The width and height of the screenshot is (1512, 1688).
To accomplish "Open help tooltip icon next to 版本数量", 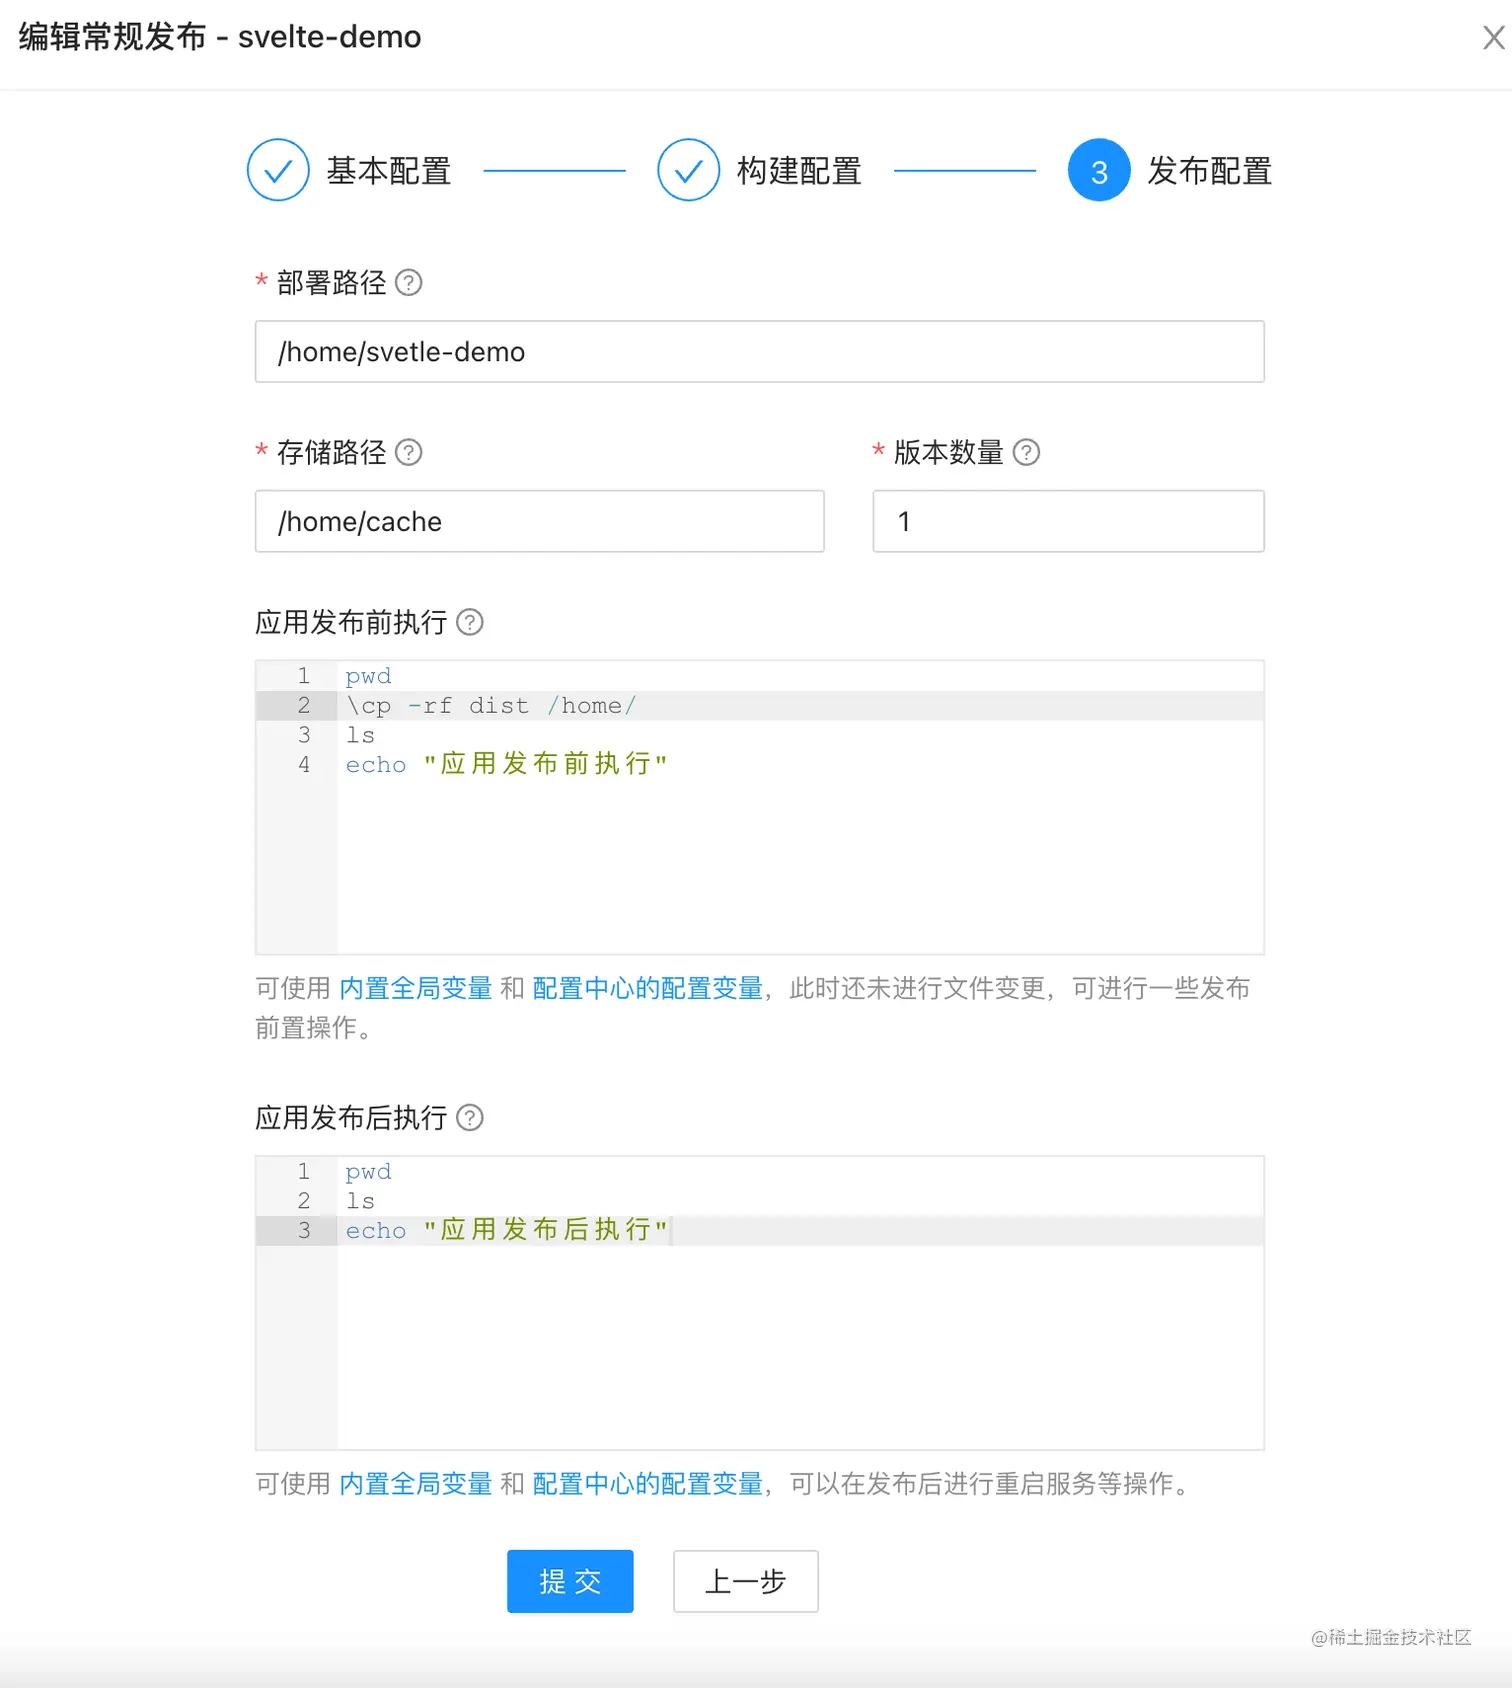I will tap(1026, 453).
